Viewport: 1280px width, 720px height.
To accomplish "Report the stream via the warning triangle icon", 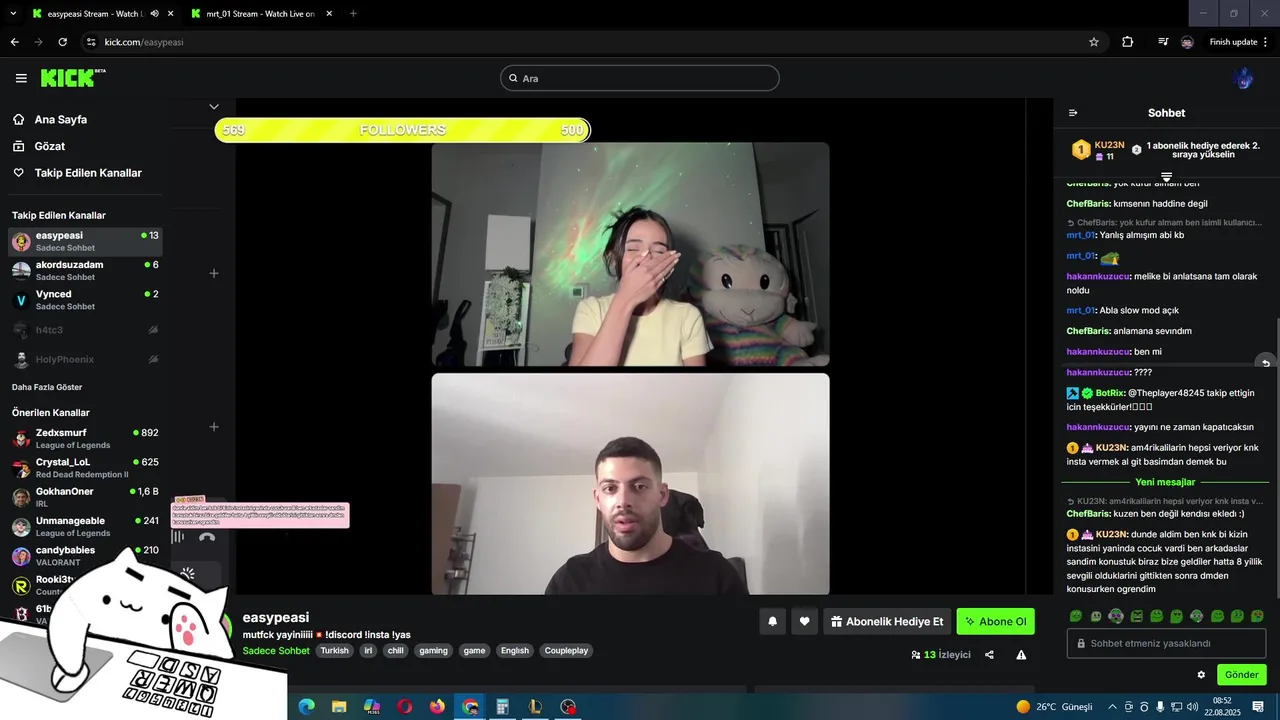I will click(x=1021, y=655).
